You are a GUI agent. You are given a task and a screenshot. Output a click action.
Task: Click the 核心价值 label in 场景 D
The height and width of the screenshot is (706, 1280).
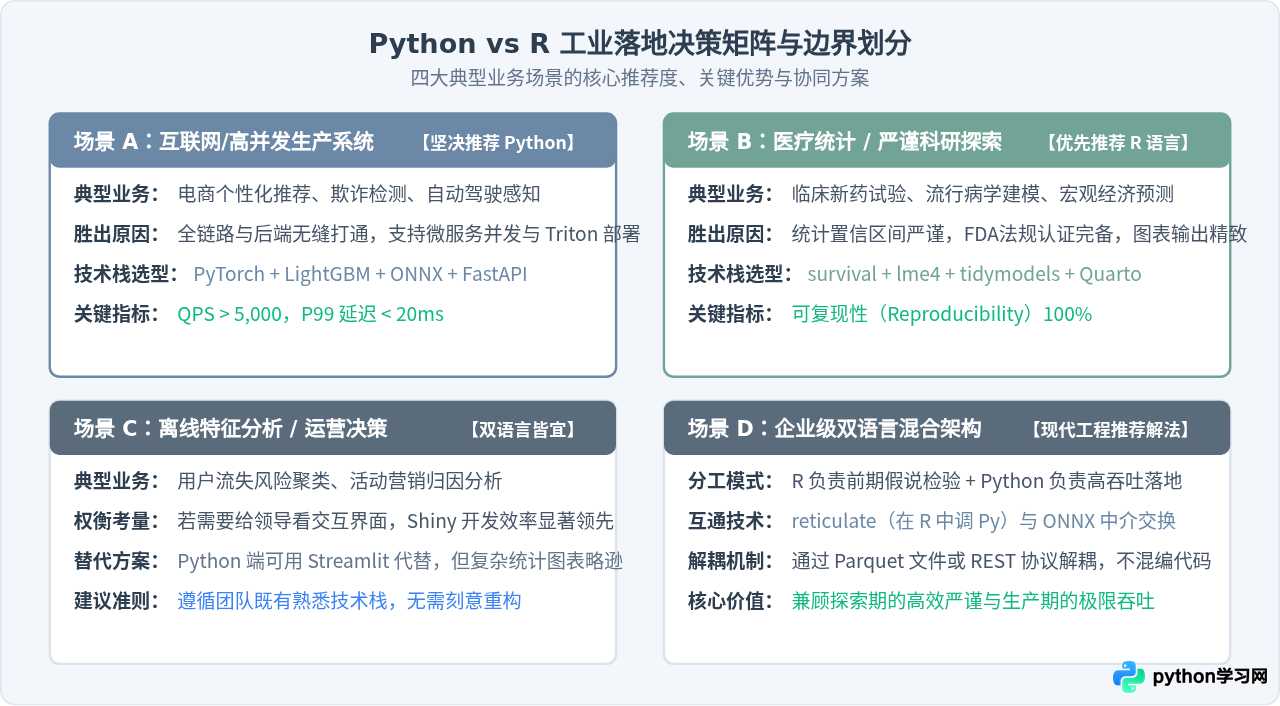coord(730,601)
